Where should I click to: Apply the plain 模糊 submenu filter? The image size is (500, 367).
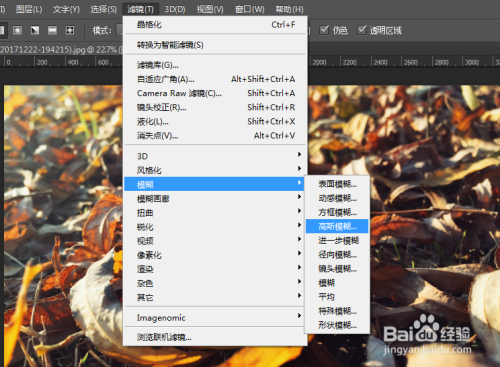coord(337,283)
